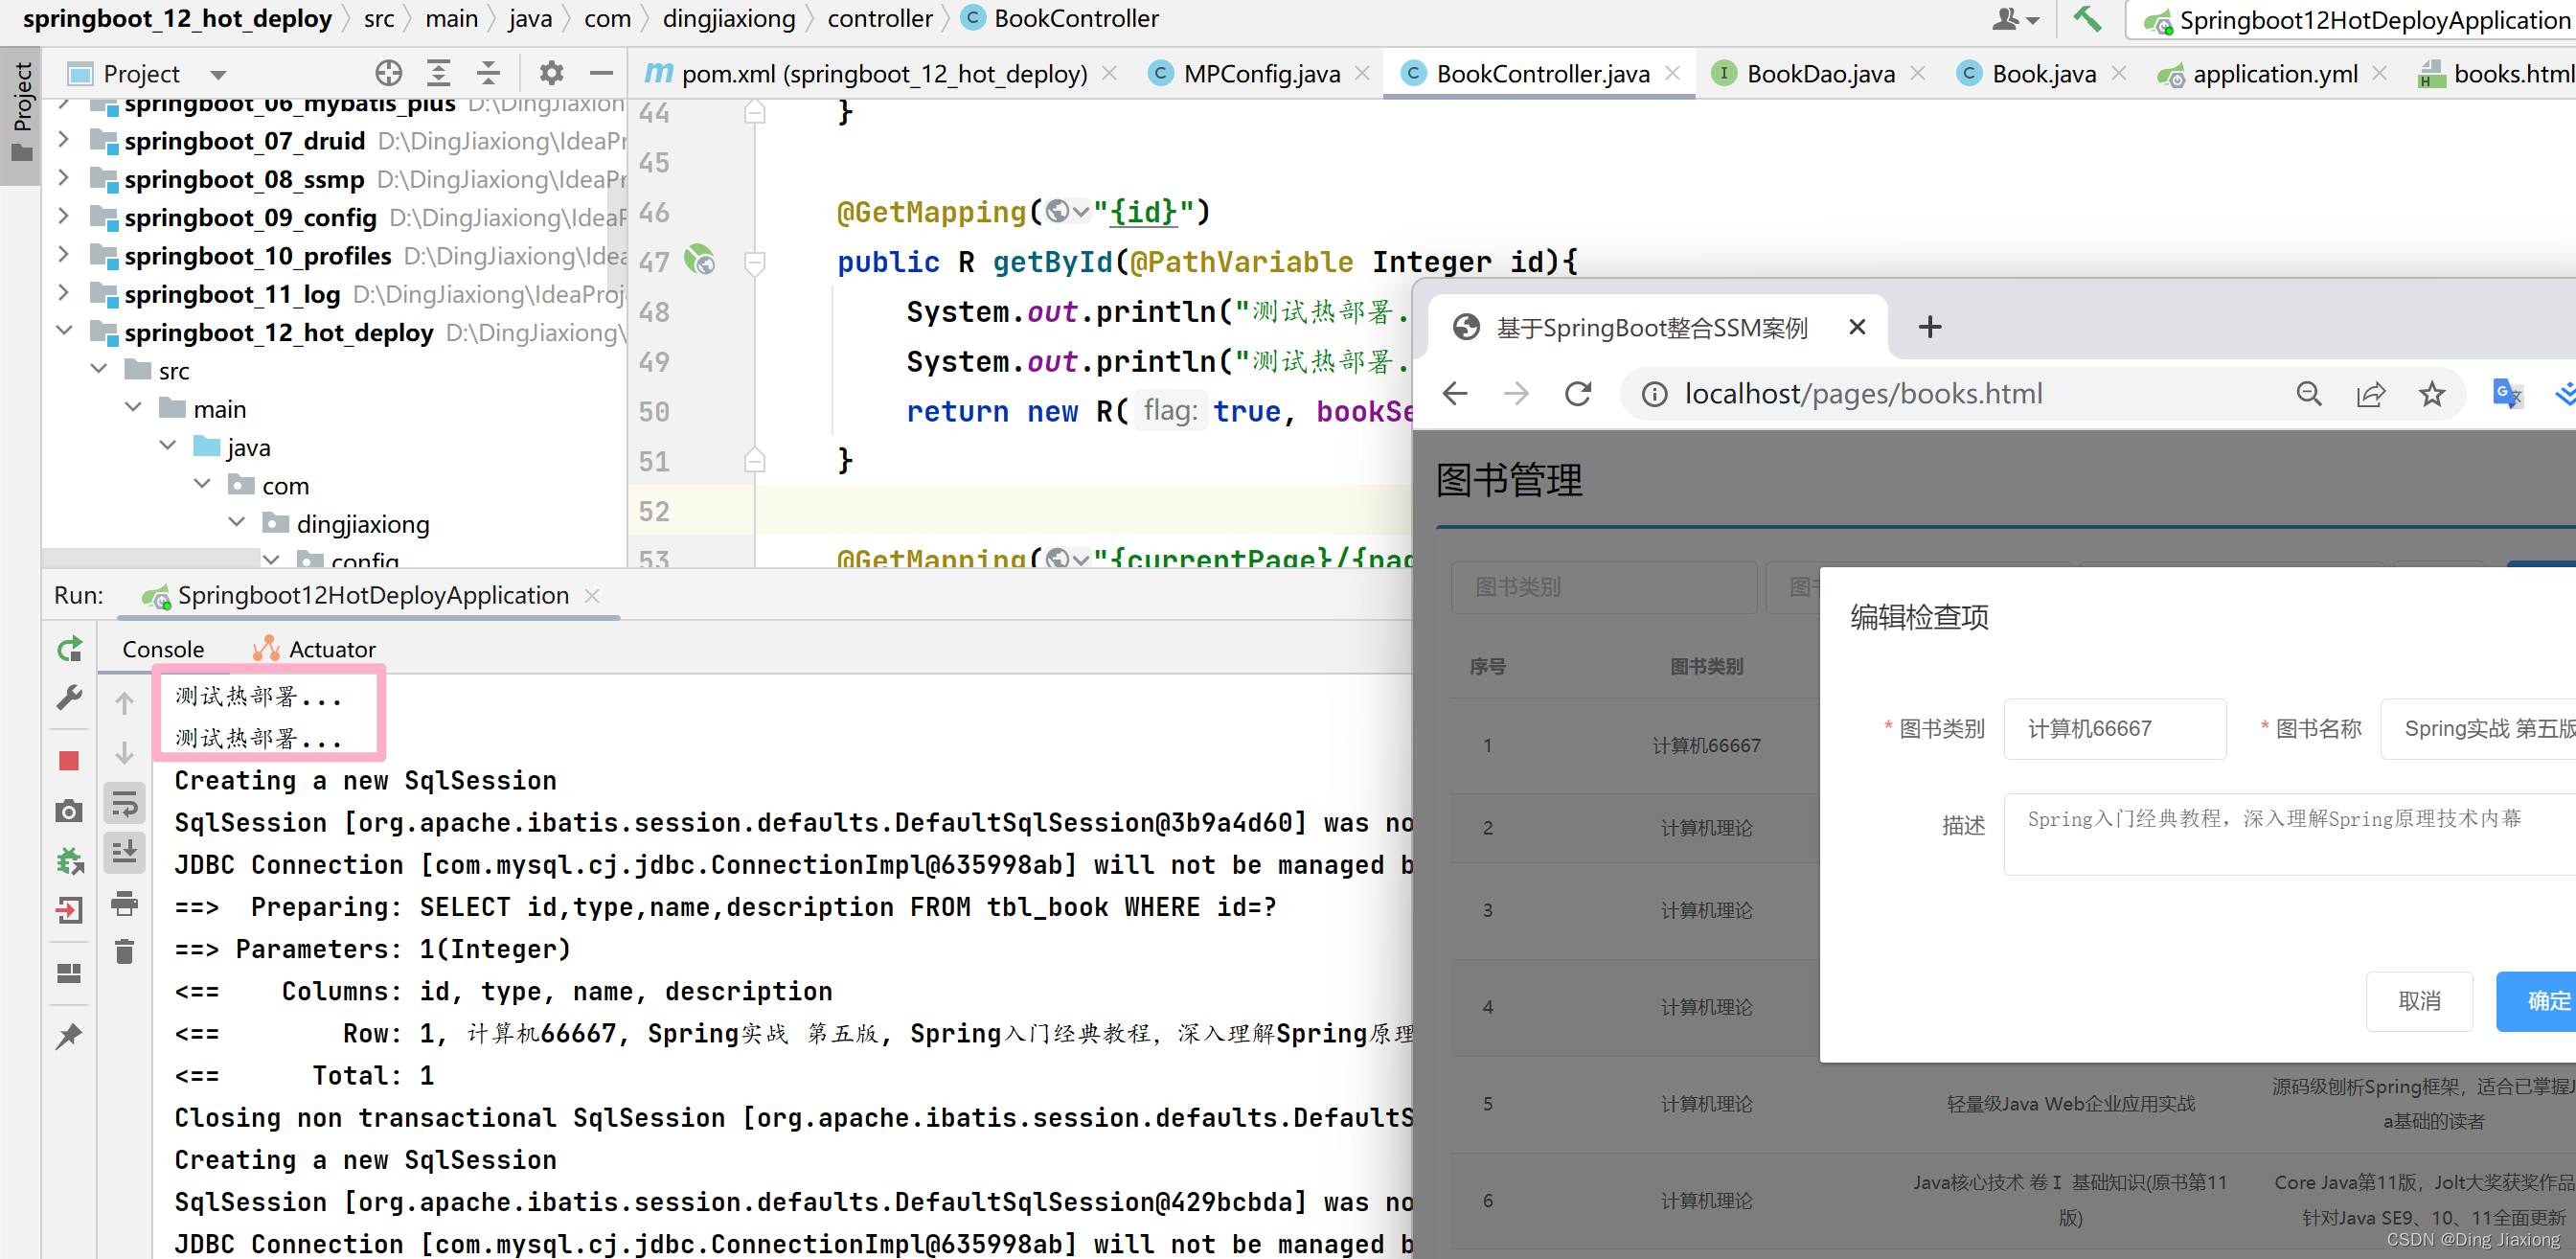This screenshot has width=2576, height=1259.
Task: Click the 图书类别 input field showing 计算机66667
Action: [2113, 728]
